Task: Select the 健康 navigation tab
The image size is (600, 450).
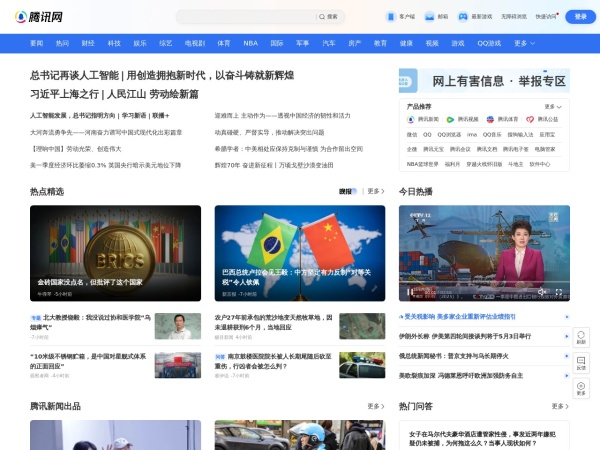Action: tap(406, 43)
